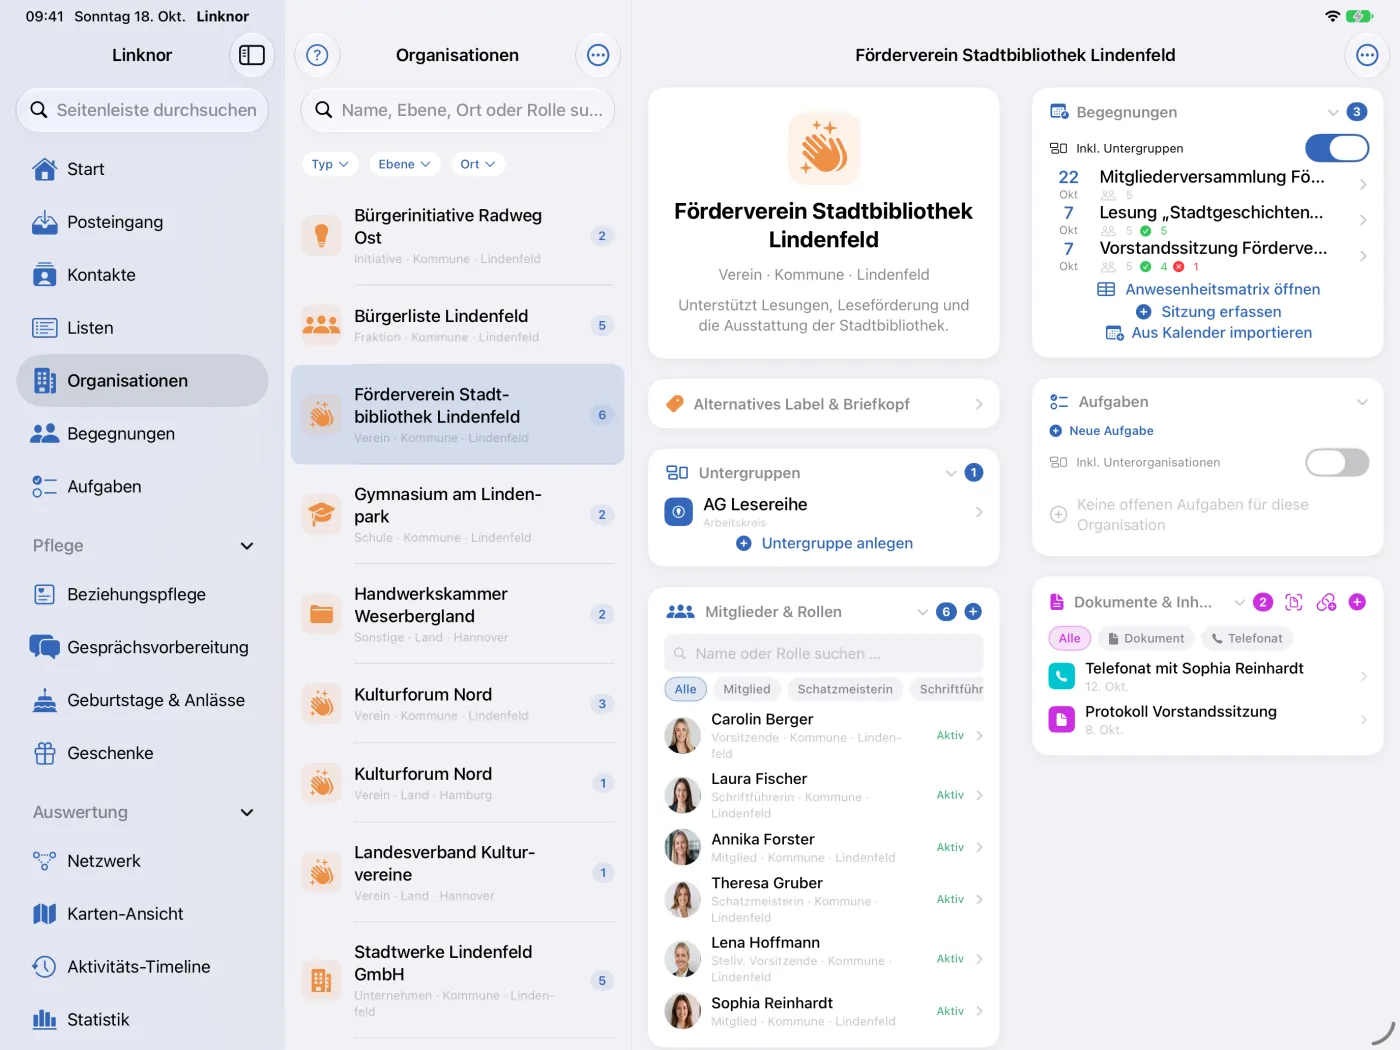Add member with Mitglieder & Rollen plus icon

[x=973, y=612]
